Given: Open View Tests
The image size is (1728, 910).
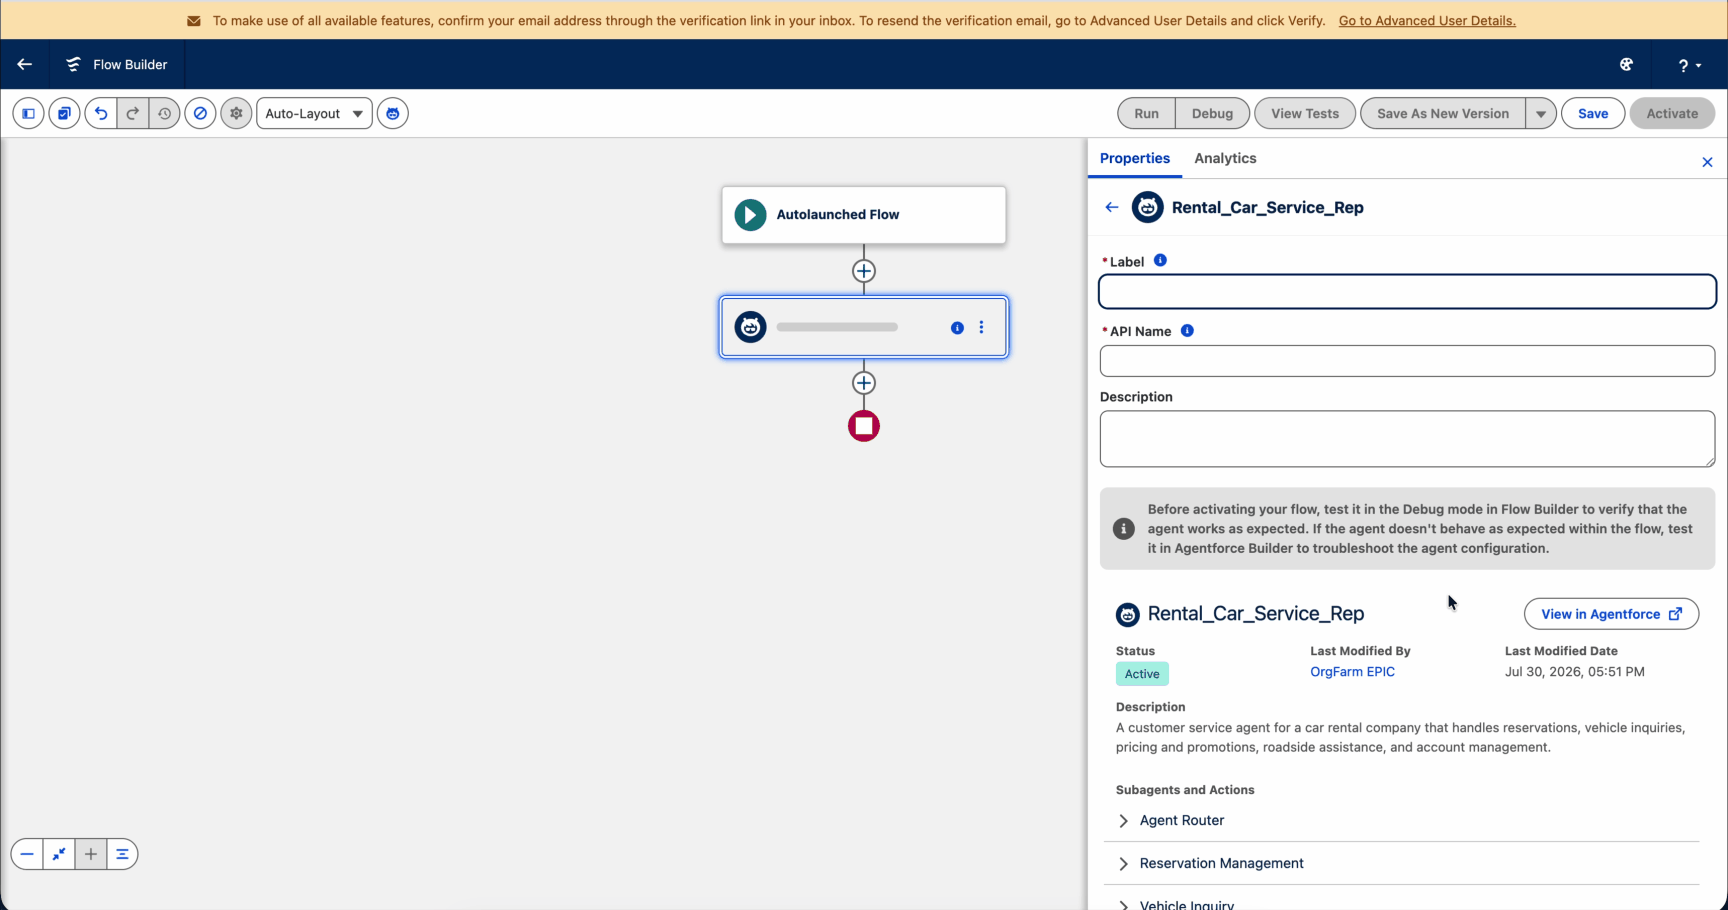Looking at the screenshot, I should coord(1305,113).
